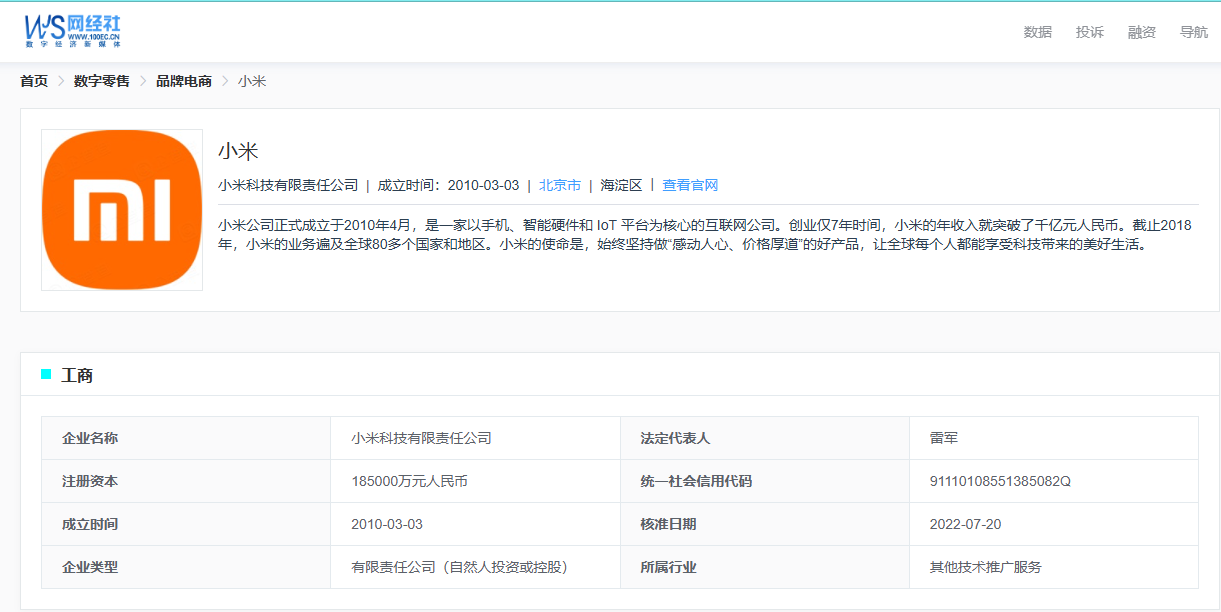Viewport: 1221px width, 612px height.
Task: Click legal representative value 雷军
Action: click(x=944, y=438)
